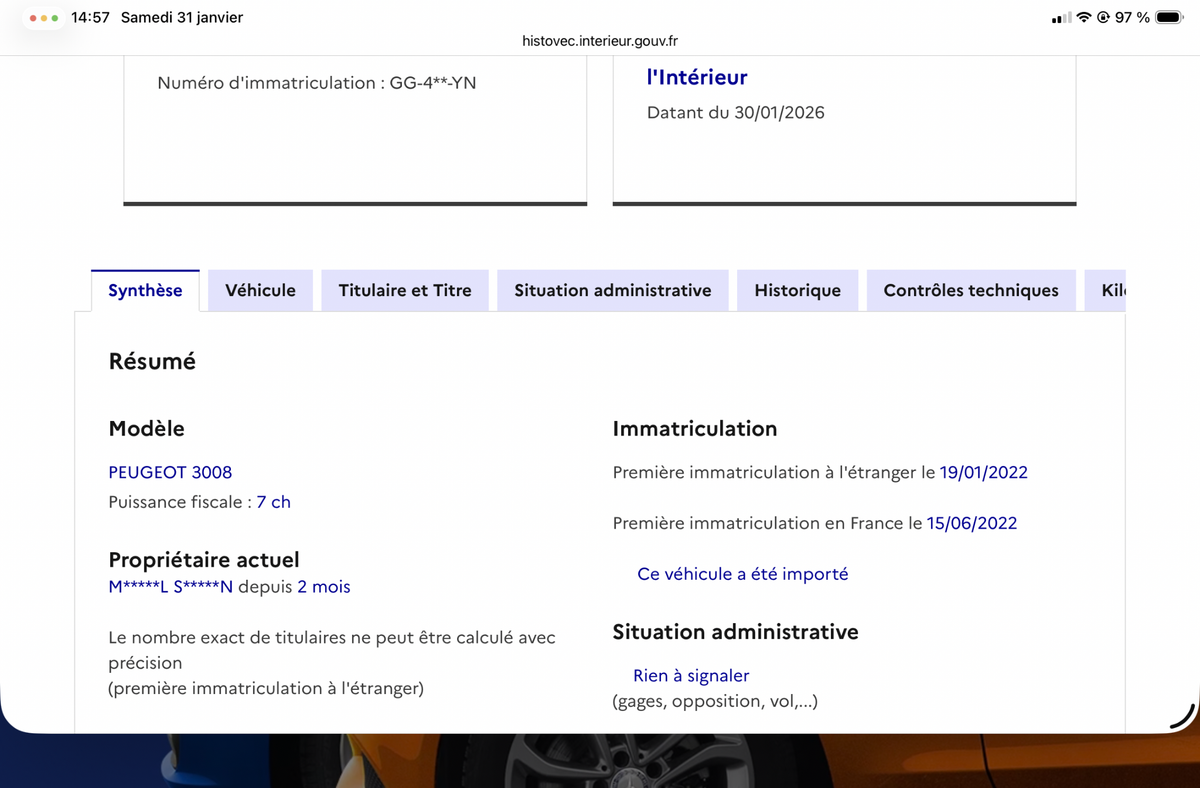The width and height of the screenshot is (1200, 788).
Task: Select the 2 mois ownership duration
Action: 324,587
